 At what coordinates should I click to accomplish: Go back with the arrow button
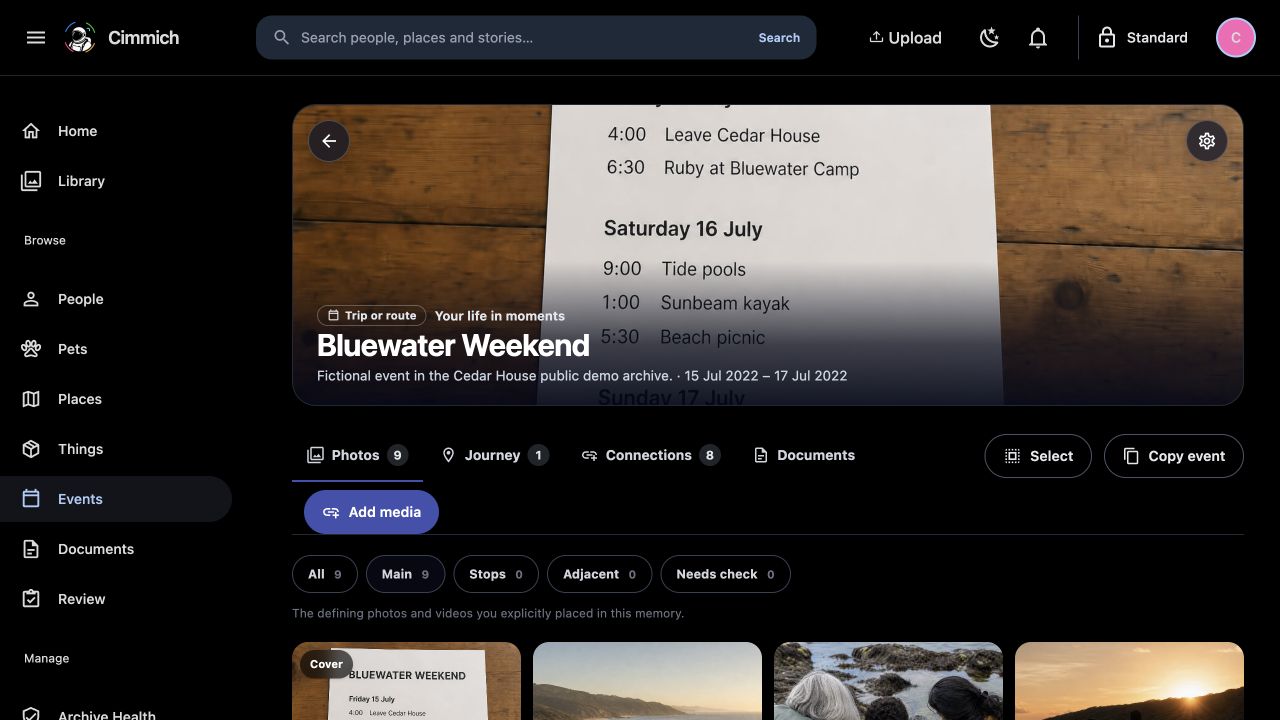329,141
